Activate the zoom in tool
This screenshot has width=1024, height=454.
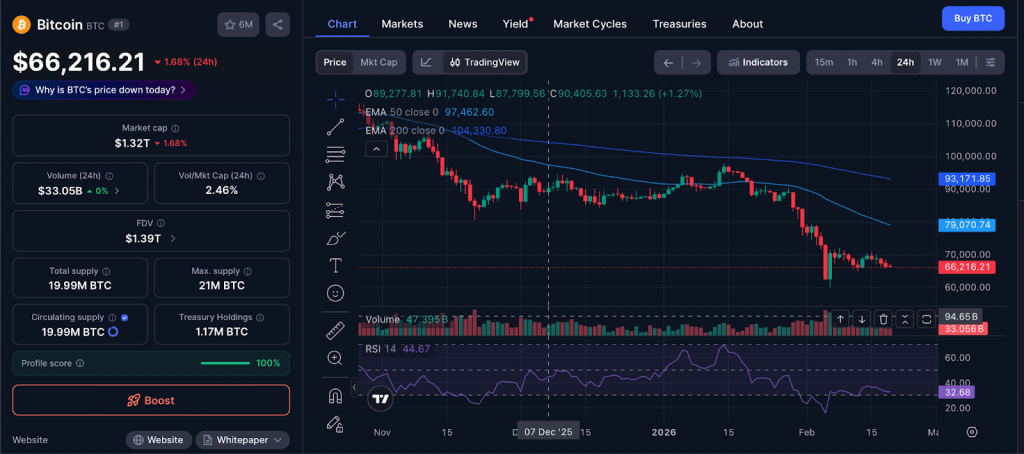tap(336, 358)
